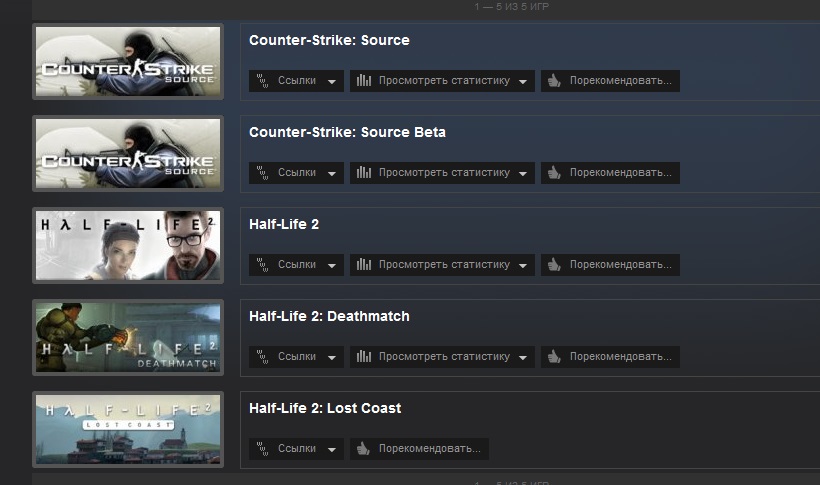
Task: Click Порекомендовать label for Counter-Strike: Source
Action: [621, 81]
